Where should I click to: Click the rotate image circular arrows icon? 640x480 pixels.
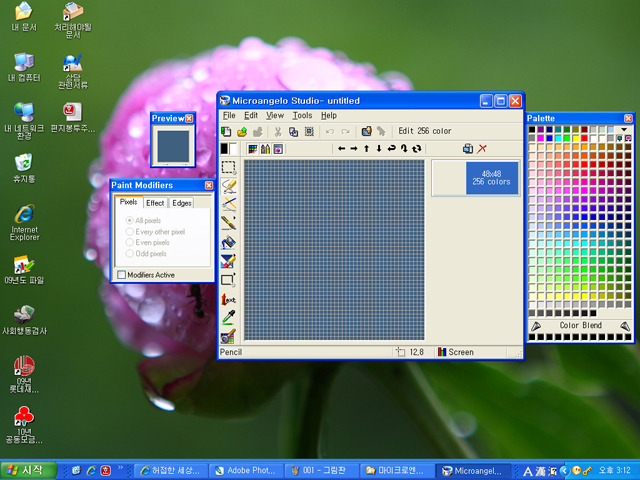click(x=416, y=149)
